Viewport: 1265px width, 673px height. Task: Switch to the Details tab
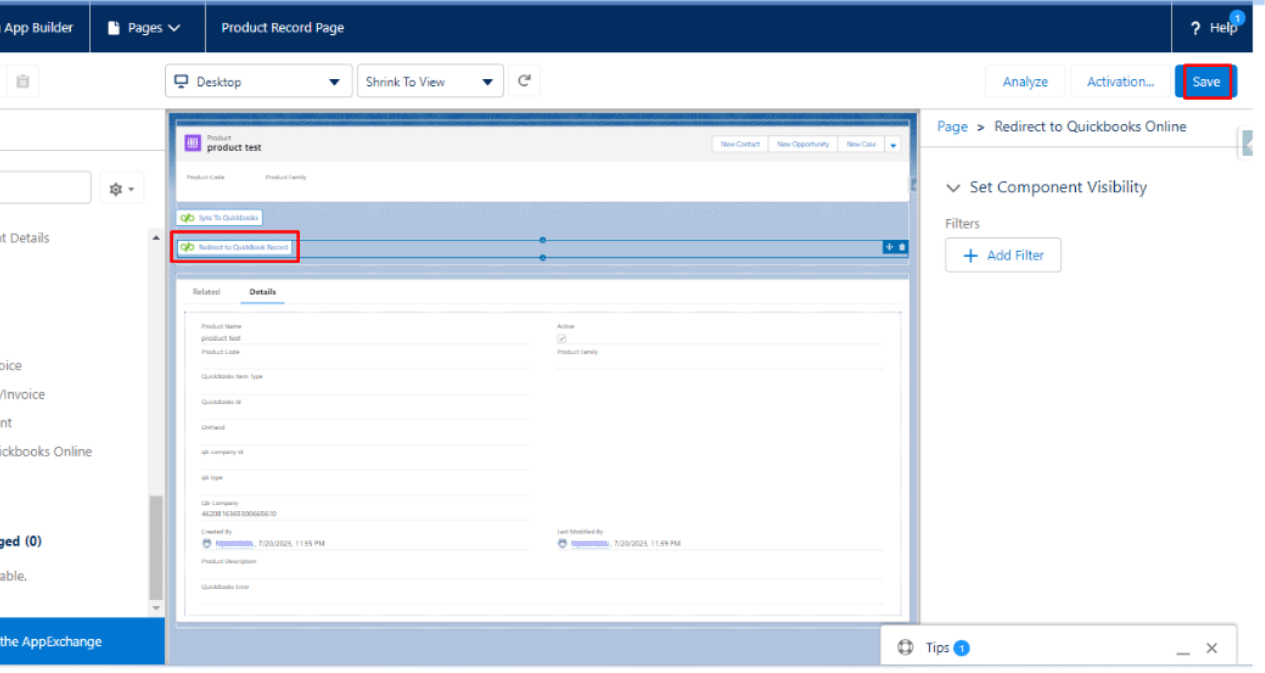click(263, 292)
